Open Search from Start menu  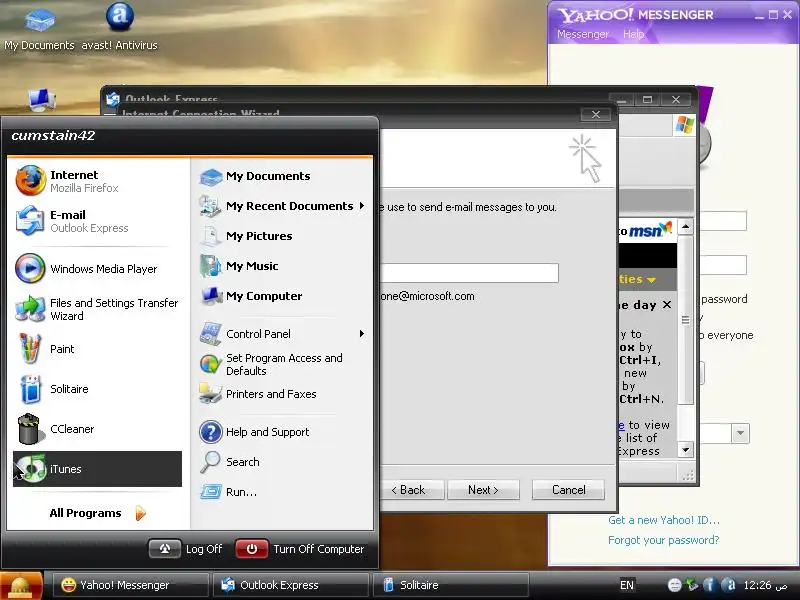(282, 462)
